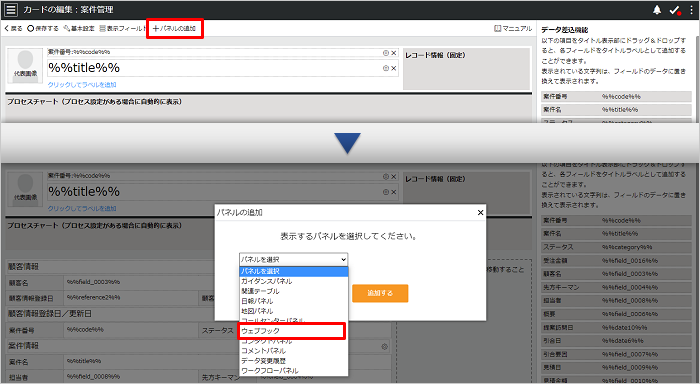Open settings gear on the undimmed 案件番号 label
Image resolution: width=700 pixels, height=384 pixels.
tap(386, 53)
